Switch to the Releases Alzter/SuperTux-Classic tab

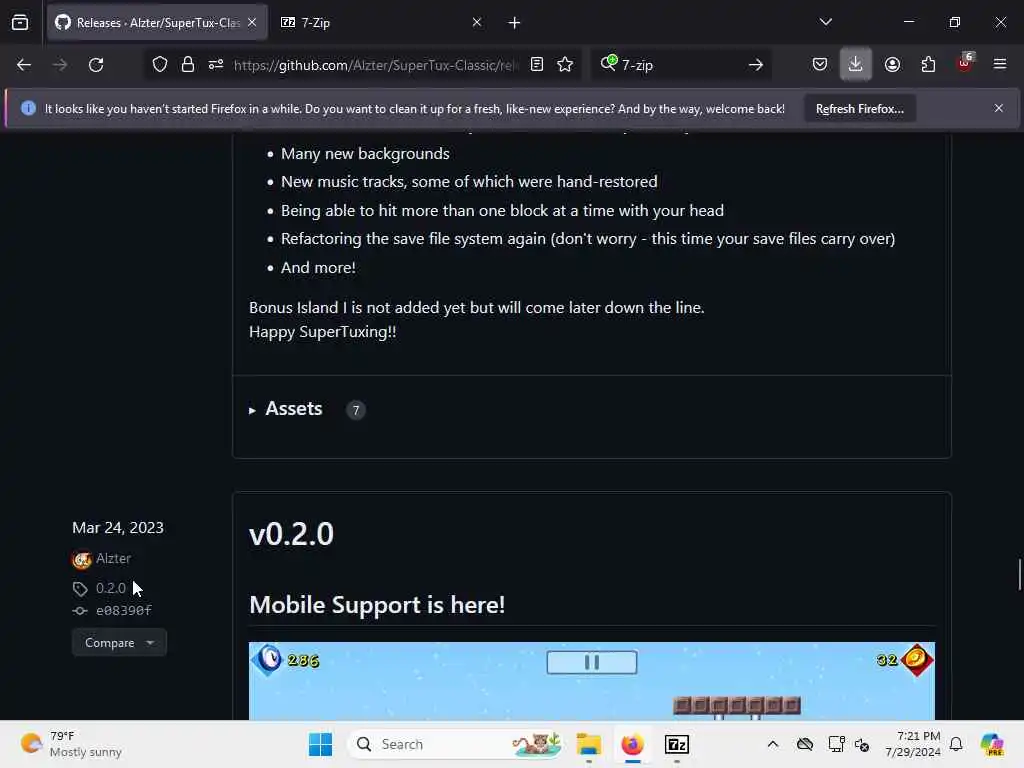tap(156, 22)
